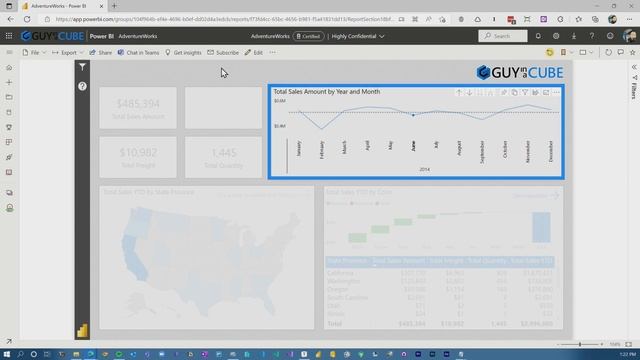
Task: Open the comments icon
Action: tap(620, 53)
